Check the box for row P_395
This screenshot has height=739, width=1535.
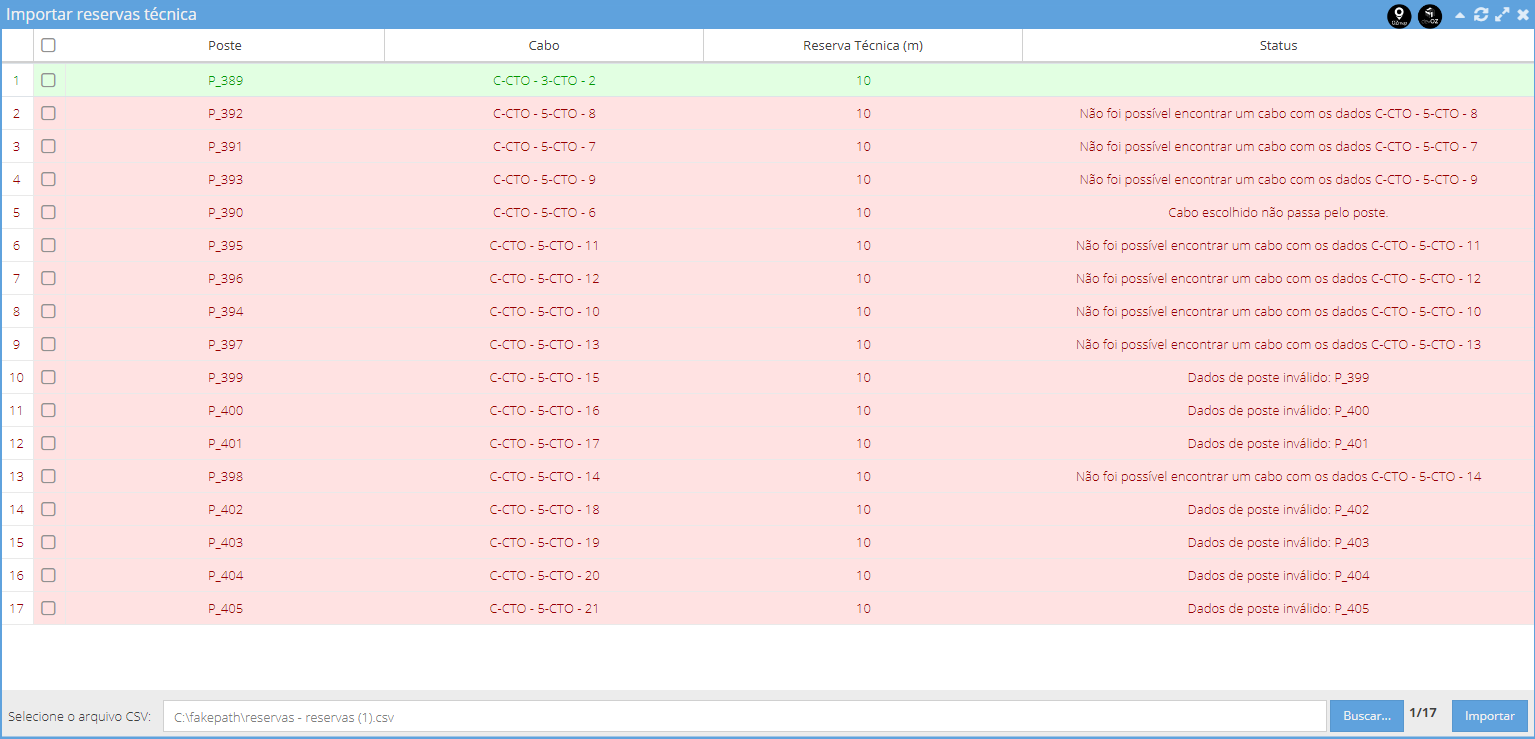tap(48, 245)
